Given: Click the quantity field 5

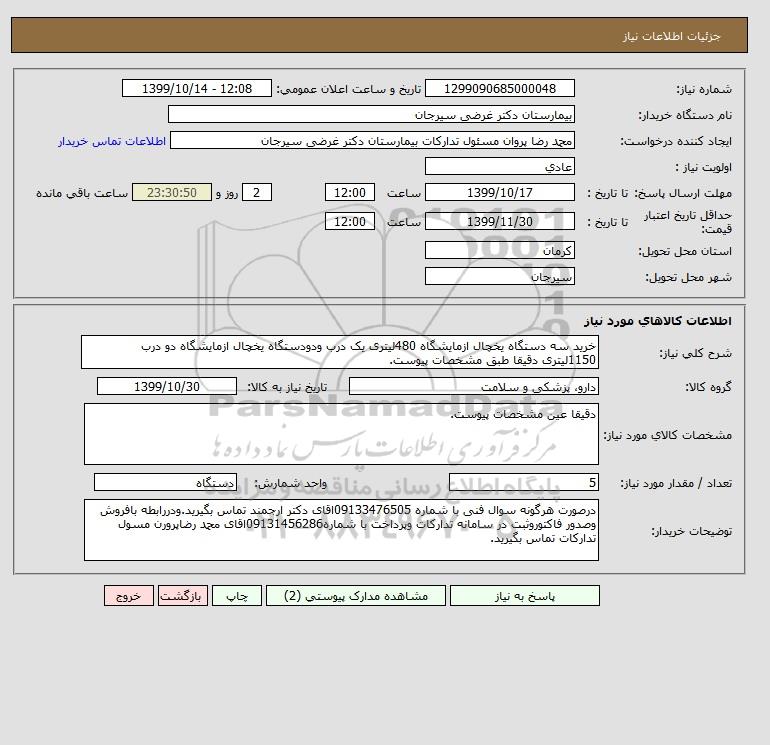Looking at the screenshot, I should click(523, 483).
